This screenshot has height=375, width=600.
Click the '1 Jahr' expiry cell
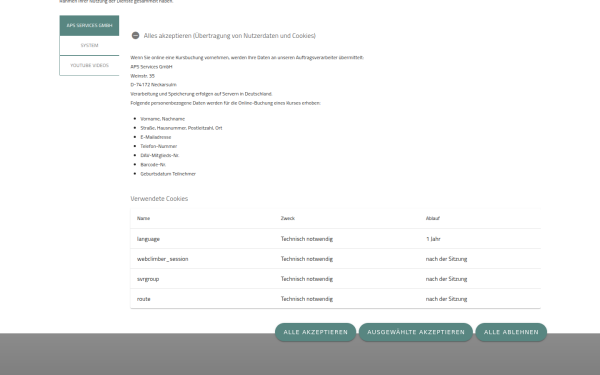point(433,239)
